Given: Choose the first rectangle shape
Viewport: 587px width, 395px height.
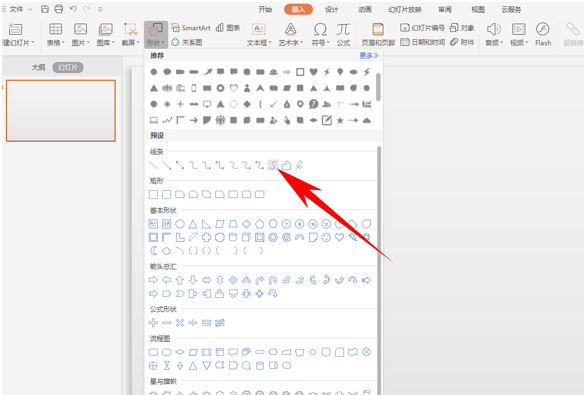Looking at the screenshot, I should click(x=153, y=194).
